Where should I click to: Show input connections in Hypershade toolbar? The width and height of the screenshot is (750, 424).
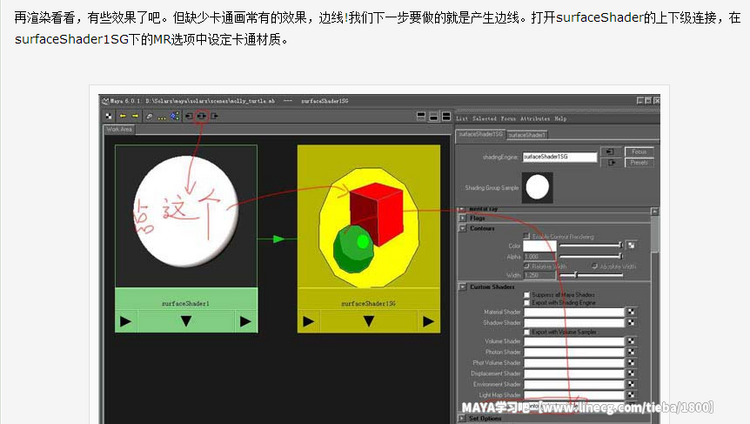coord(189,116)
